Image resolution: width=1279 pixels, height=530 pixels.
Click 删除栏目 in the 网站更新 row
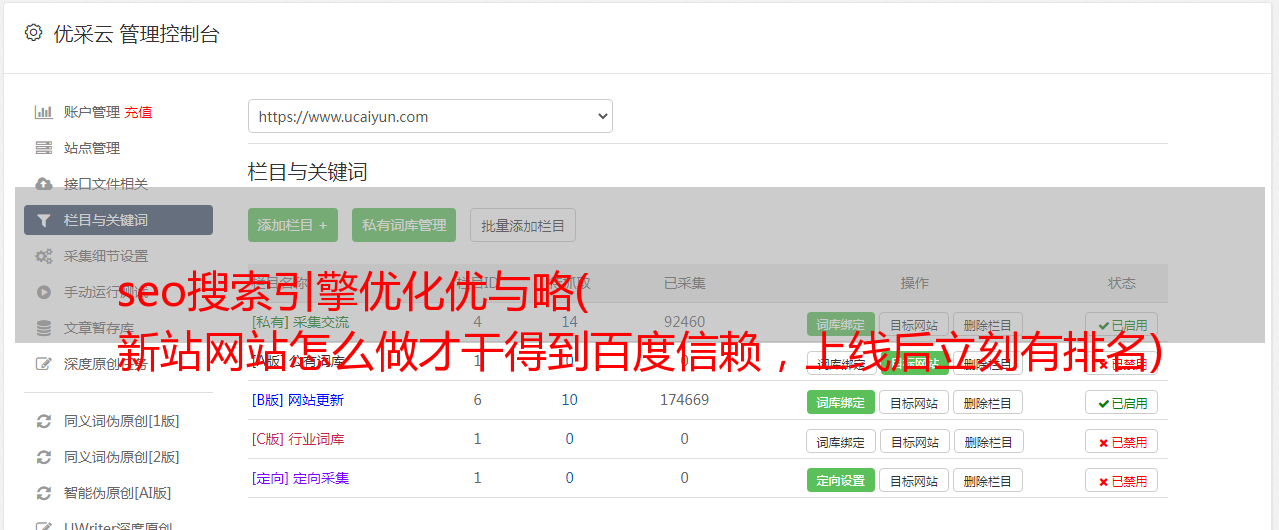[x=988, y=402]
